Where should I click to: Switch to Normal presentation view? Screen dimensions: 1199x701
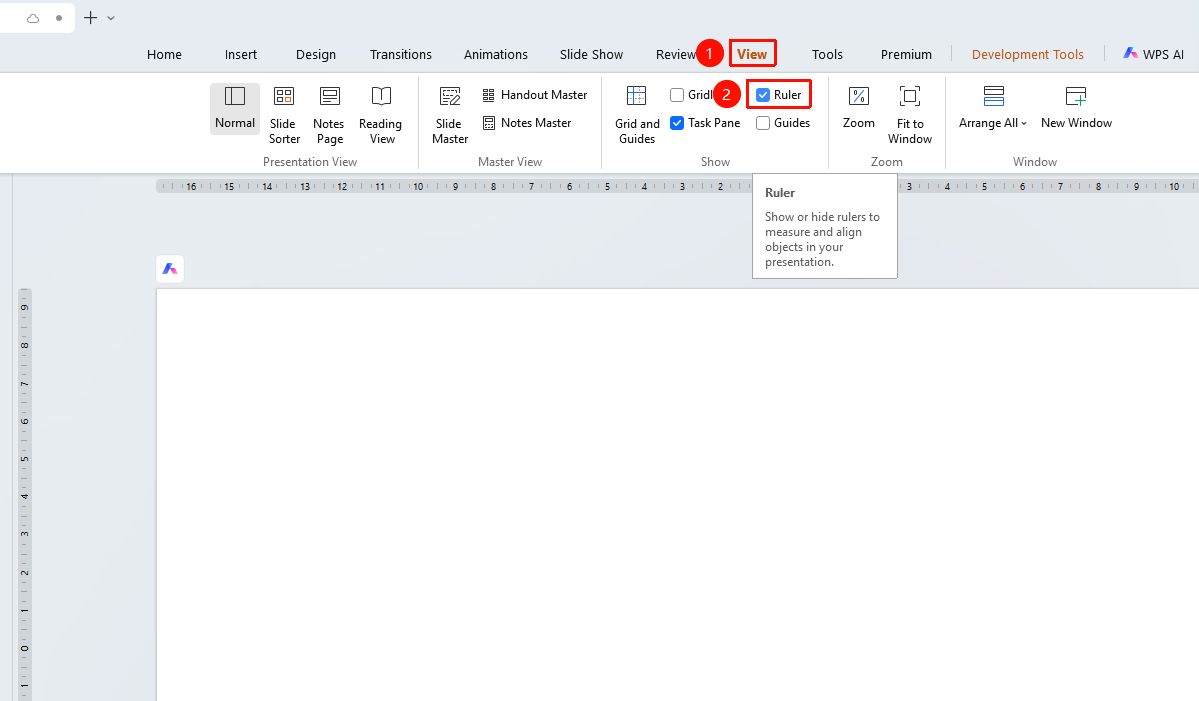click(235, 109)
